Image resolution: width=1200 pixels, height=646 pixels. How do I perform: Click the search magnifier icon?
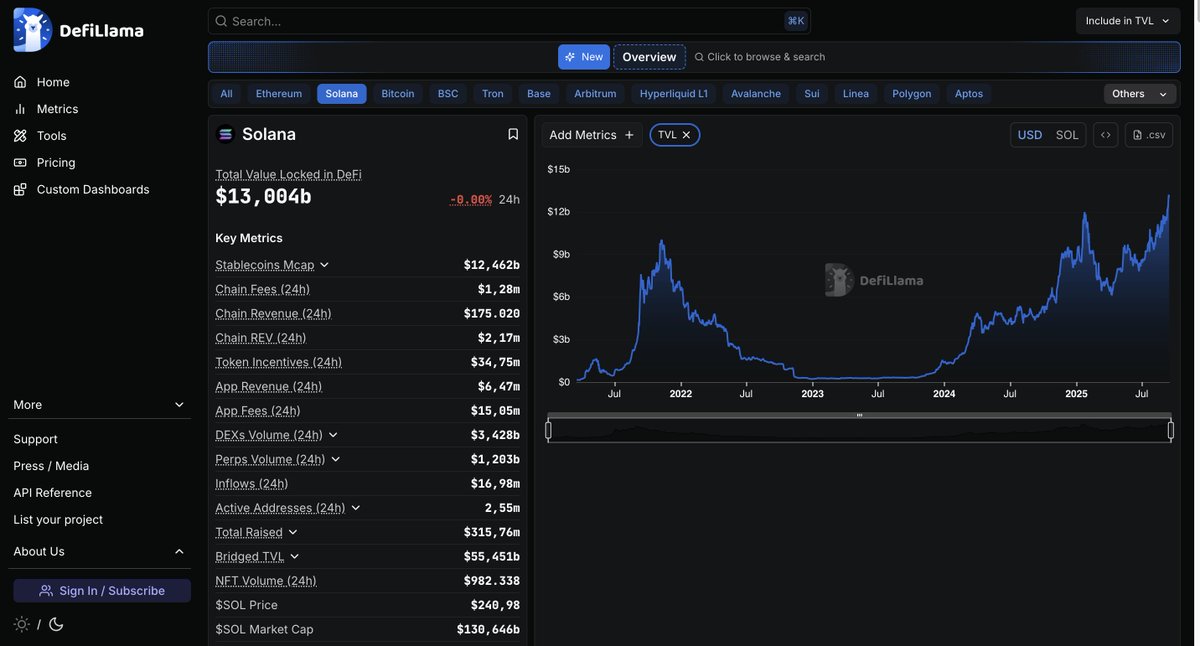[221, 21]
